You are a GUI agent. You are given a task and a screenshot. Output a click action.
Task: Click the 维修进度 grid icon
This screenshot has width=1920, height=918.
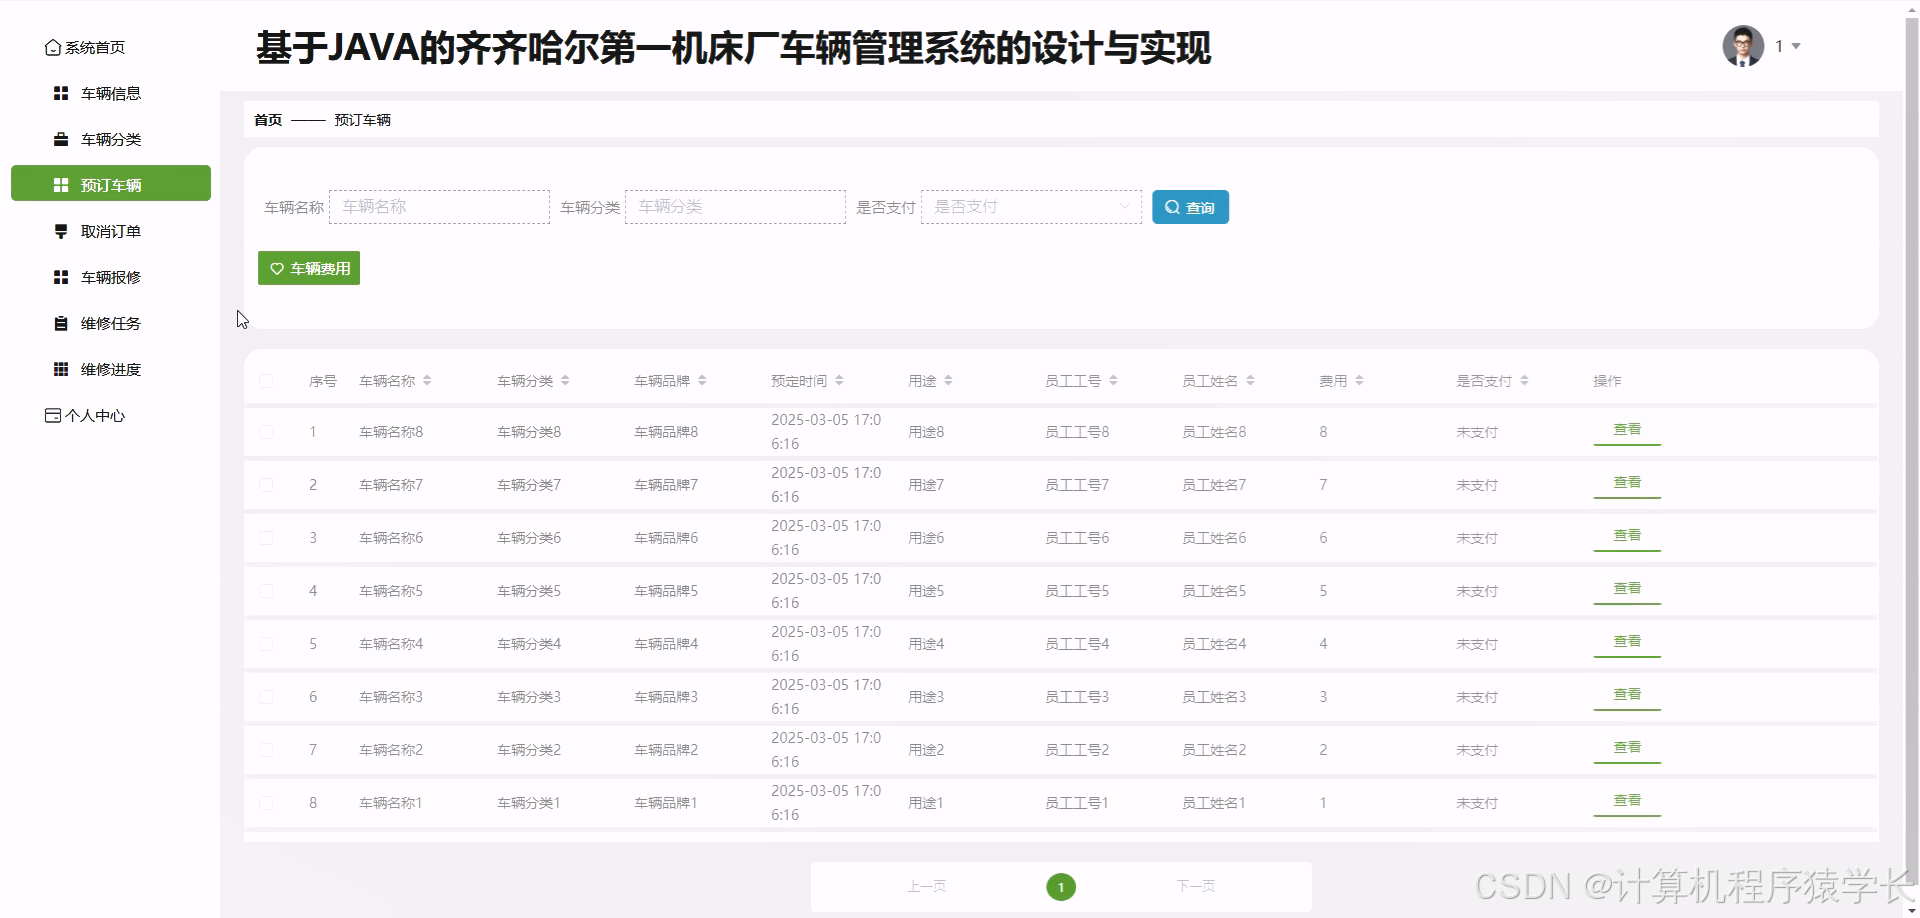pyautogui.click(x=61, y=370)
